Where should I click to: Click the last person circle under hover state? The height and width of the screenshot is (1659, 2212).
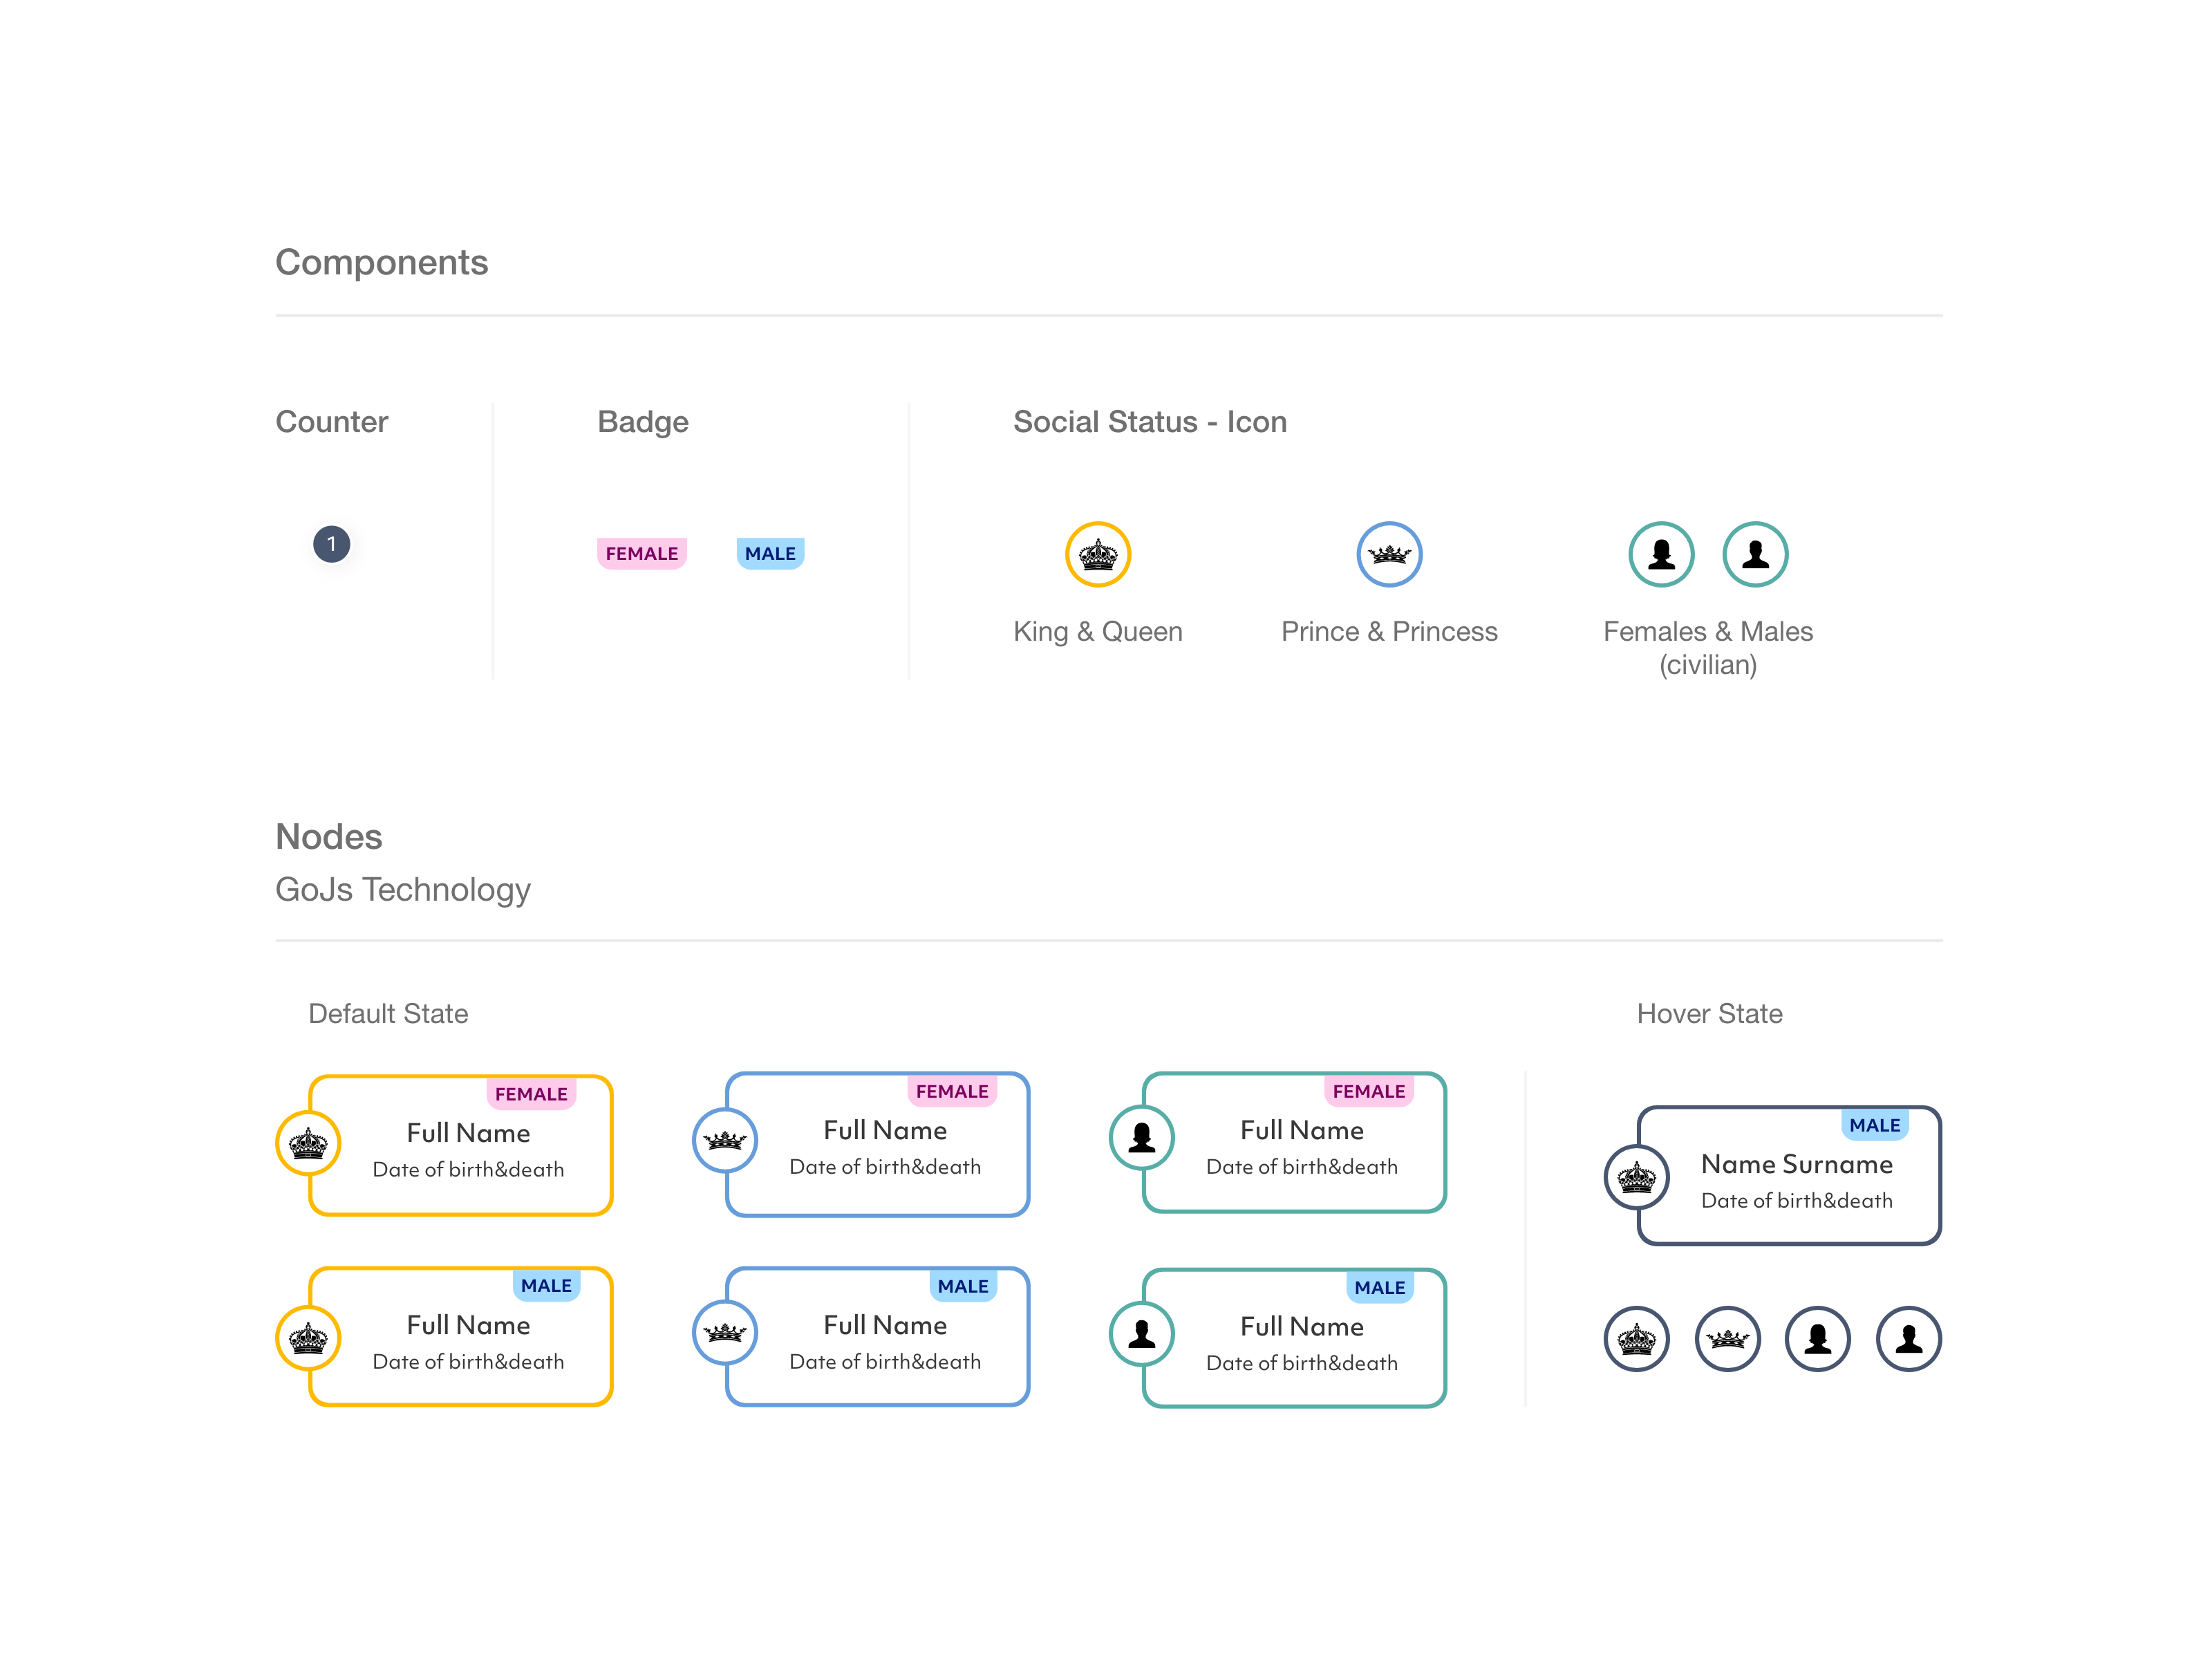1909,1338
